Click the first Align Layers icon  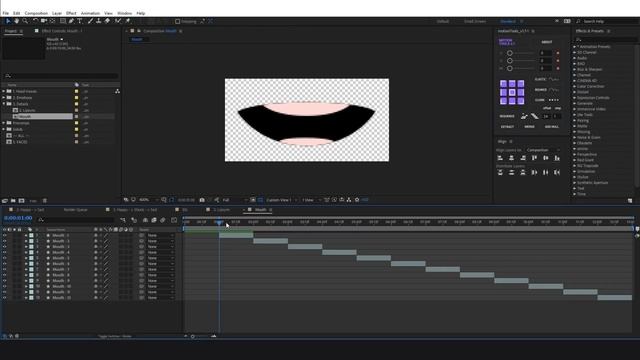500,158
